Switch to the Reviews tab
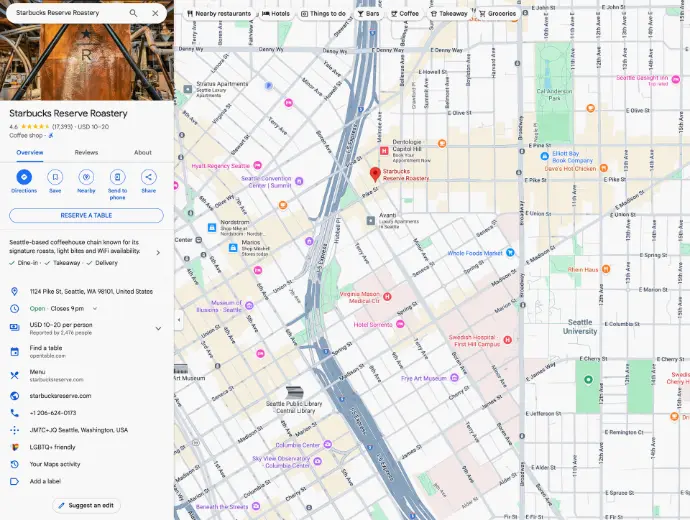The height and width of the screenshot is (520, 690). point(86,153)
